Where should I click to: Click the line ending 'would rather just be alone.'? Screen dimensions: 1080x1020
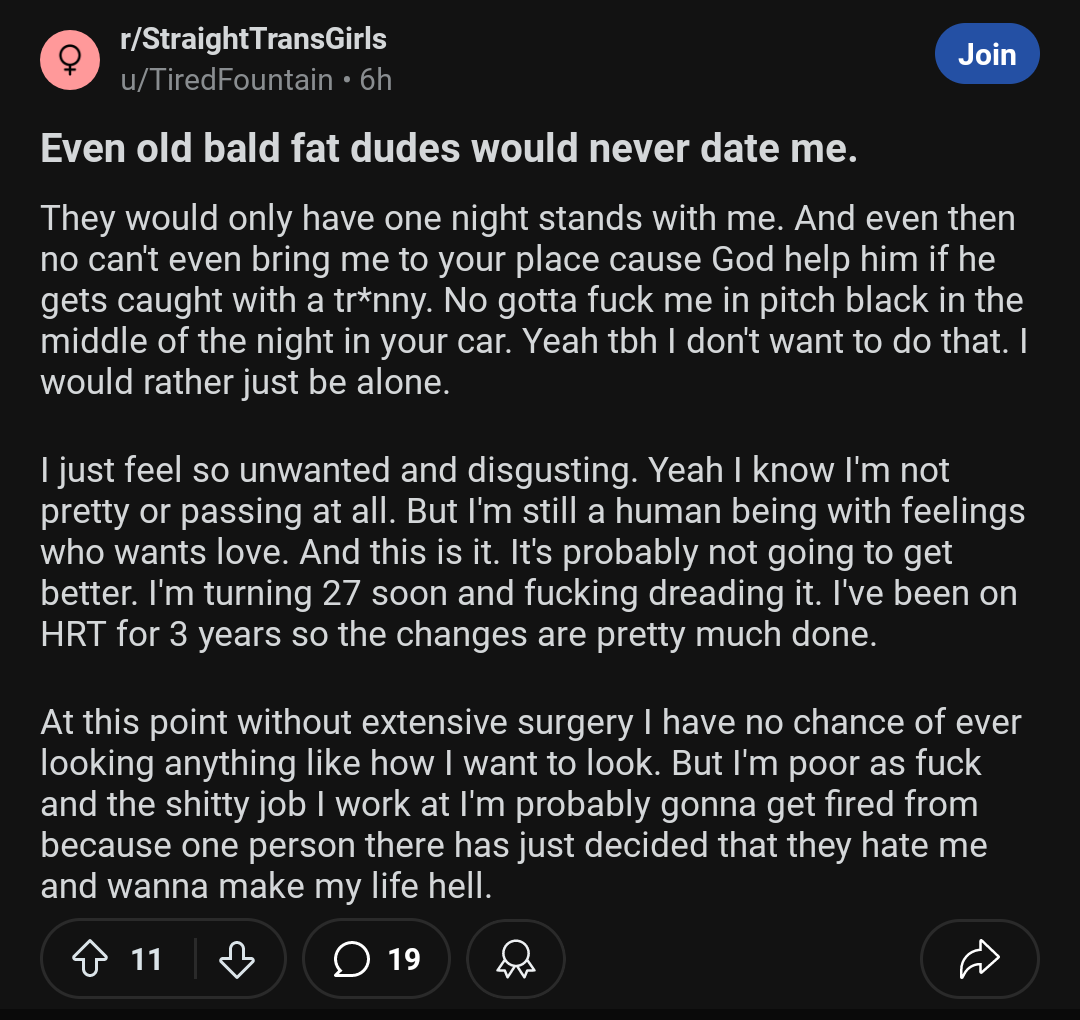coord(245,382)
